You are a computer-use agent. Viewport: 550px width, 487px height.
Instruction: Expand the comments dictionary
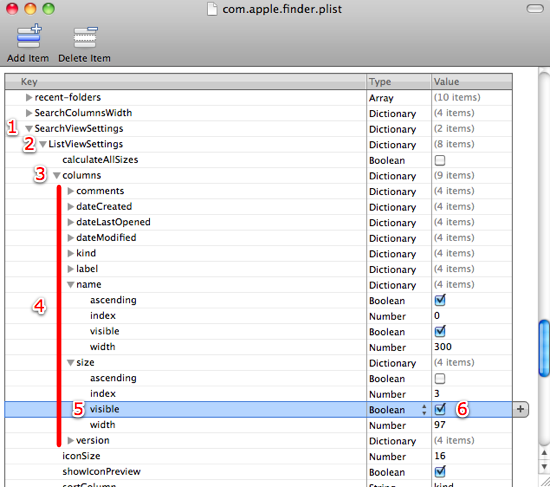(71, 191)
